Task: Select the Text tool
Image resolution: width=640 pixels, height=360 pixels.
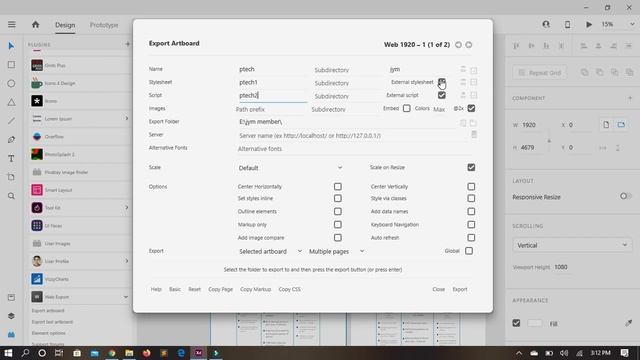Action: [x=11, y=158]
